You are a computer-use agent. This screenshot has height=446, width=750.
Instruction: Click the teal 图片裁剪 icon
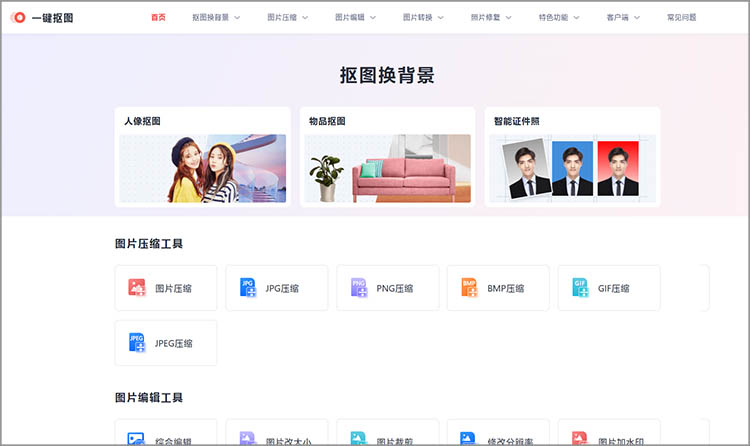tap(359, 438)
